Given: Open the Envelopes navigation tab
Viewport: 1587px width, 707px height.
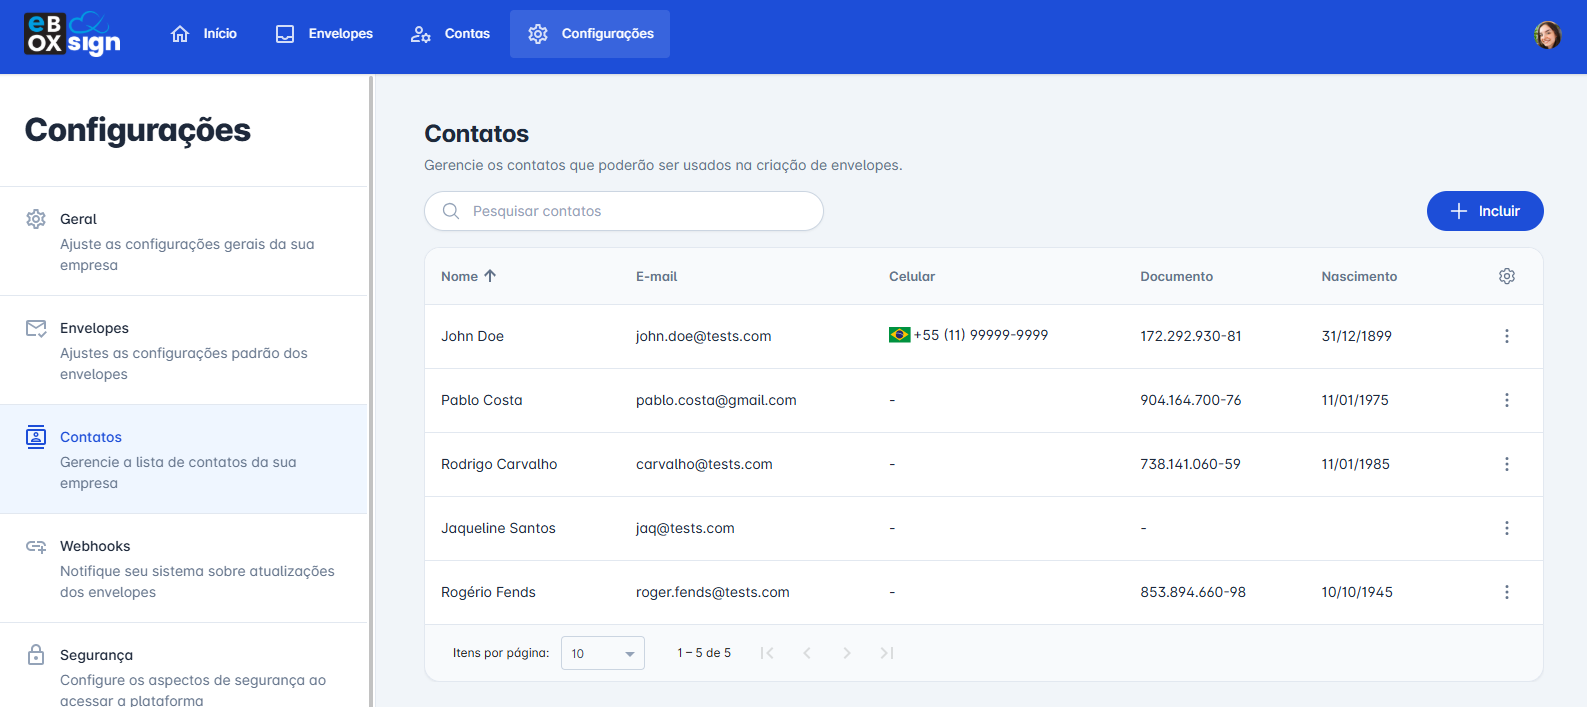Looking at the screenshot, I should click(324, 34).
